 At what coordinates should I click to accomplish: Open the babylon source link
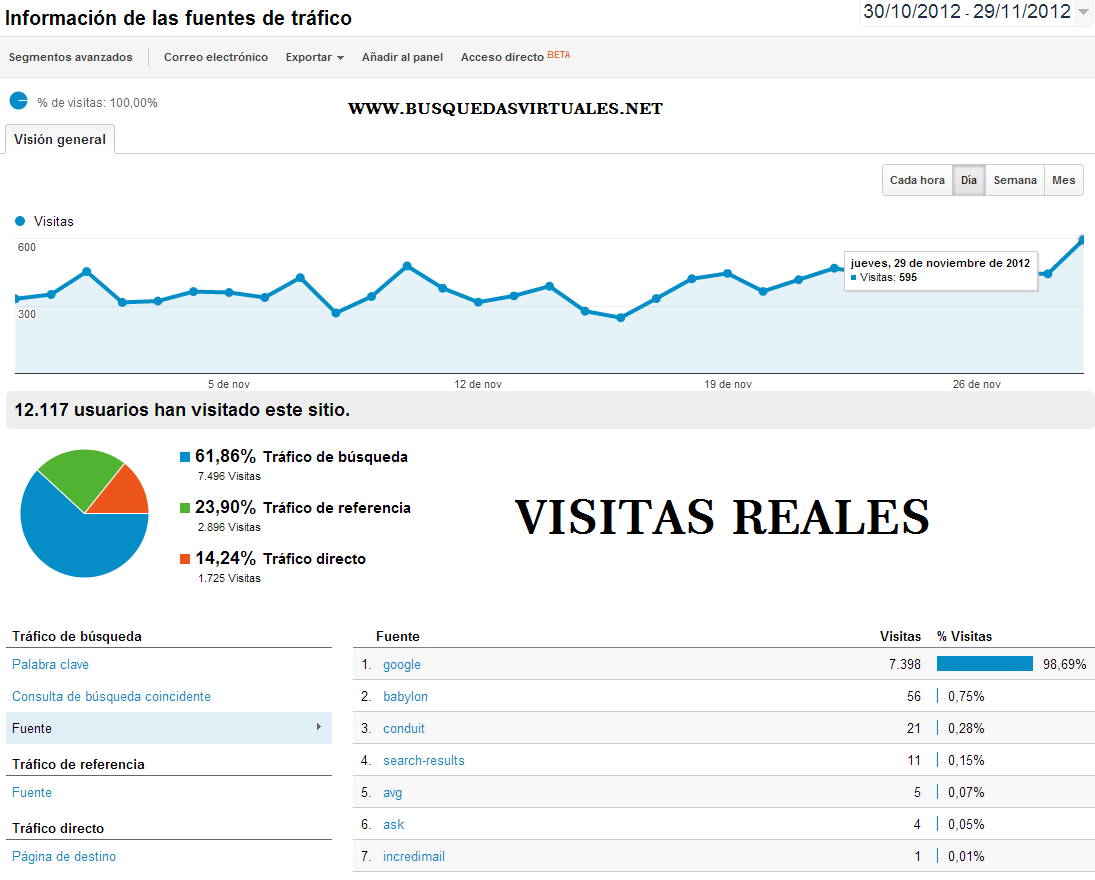point(405,696)
